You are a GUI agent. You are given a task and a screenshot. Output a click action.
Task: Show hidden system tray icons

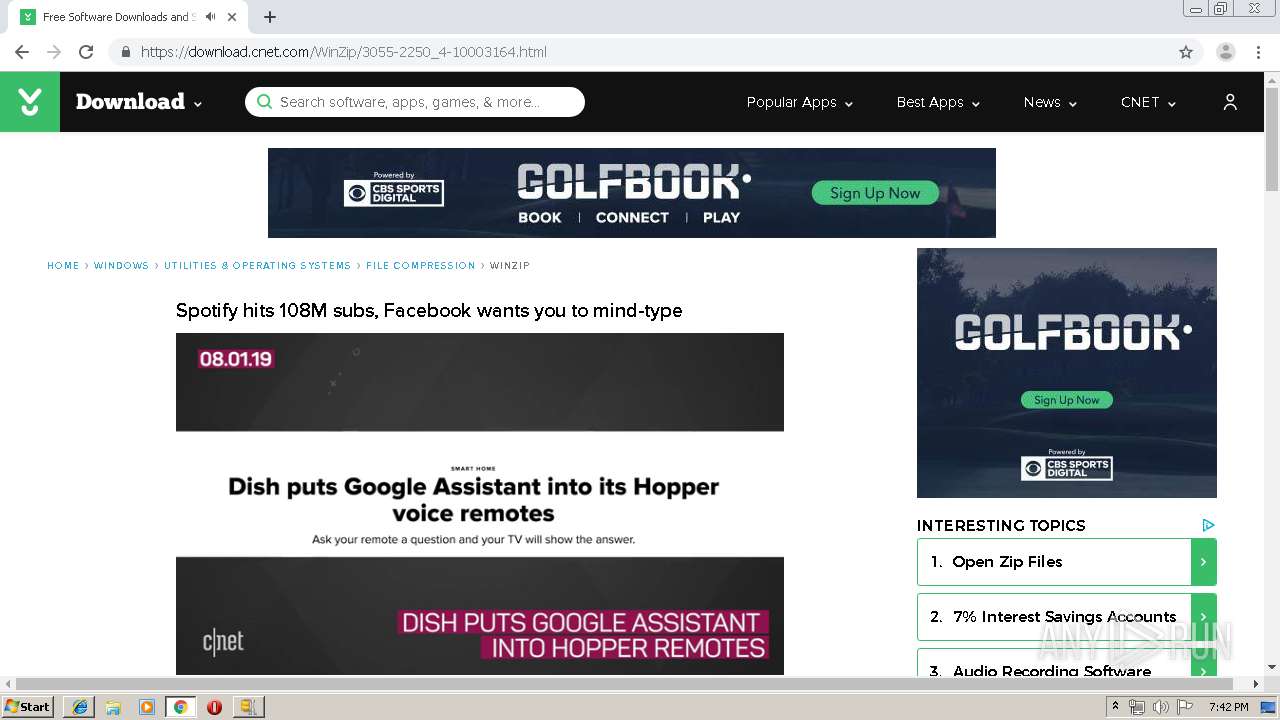coord(1115,707)
